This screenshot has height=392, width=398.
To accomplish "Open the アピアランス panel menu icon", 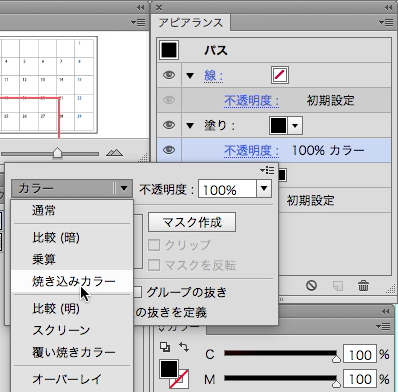I will [x=386, y=23].
